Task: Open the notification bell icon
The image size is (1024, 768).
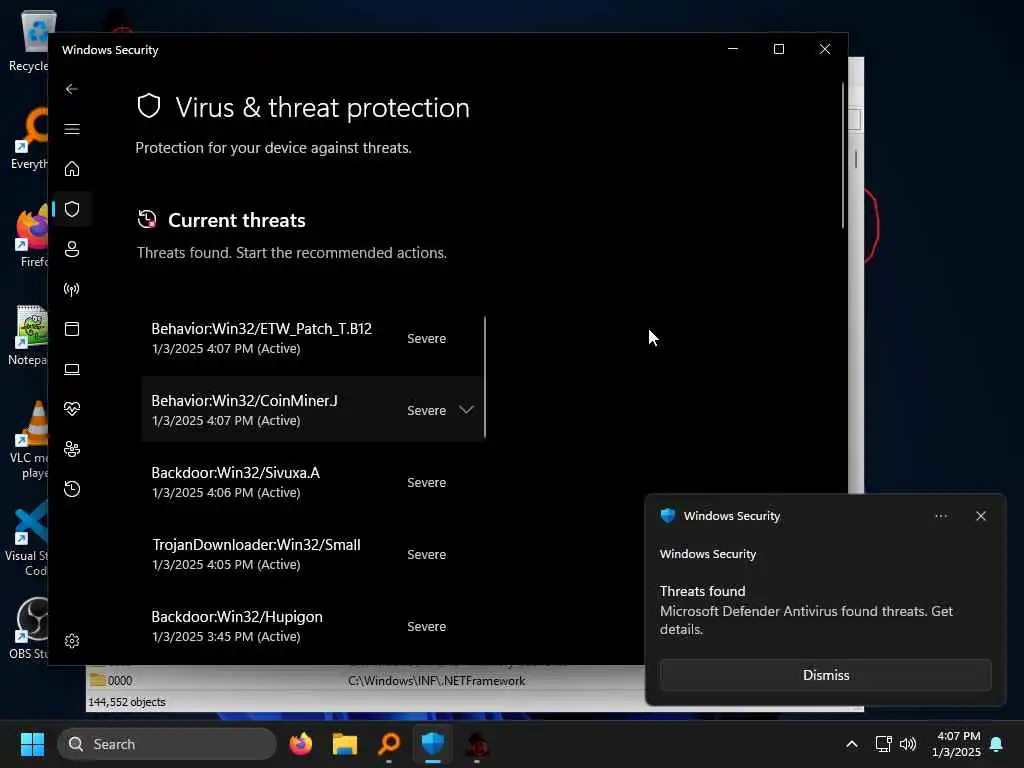Action: (997, 744)
